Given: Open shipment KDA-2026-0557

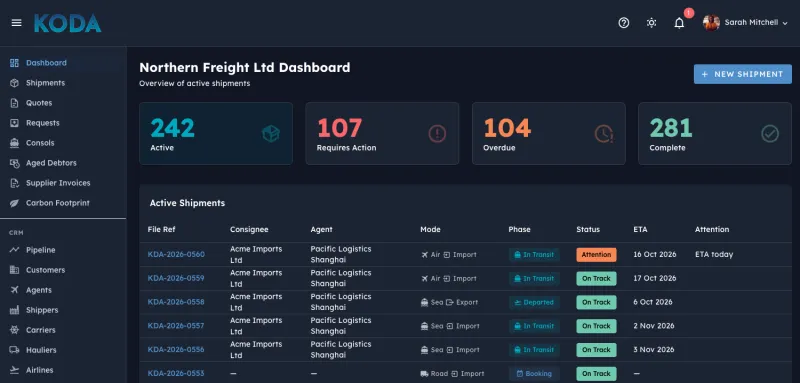Looking at the screenshot, I should (x=176, y=326).
